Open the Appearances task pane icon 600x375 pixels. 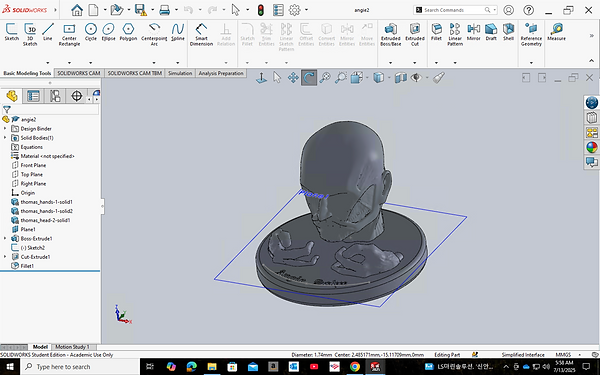pyautogui.click(x=592, y=147)
